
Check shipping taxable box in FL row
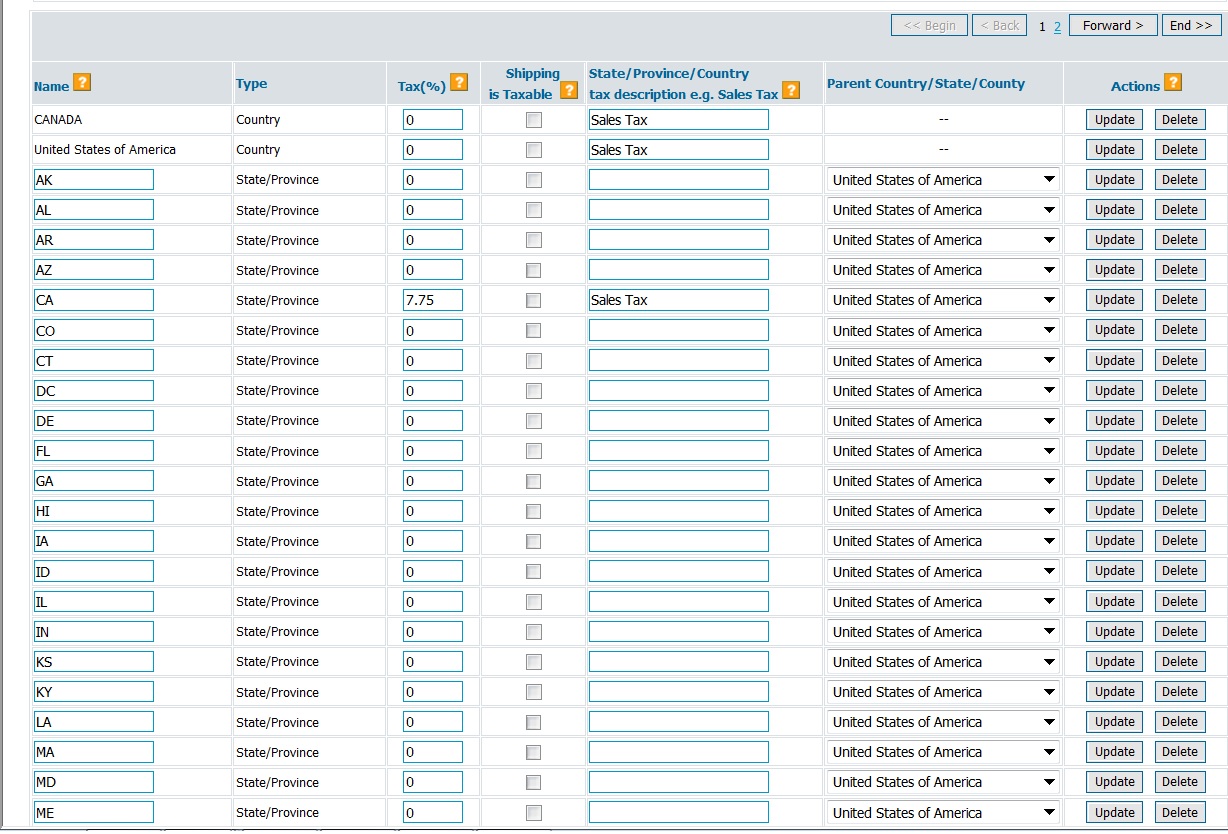[534, 451]
